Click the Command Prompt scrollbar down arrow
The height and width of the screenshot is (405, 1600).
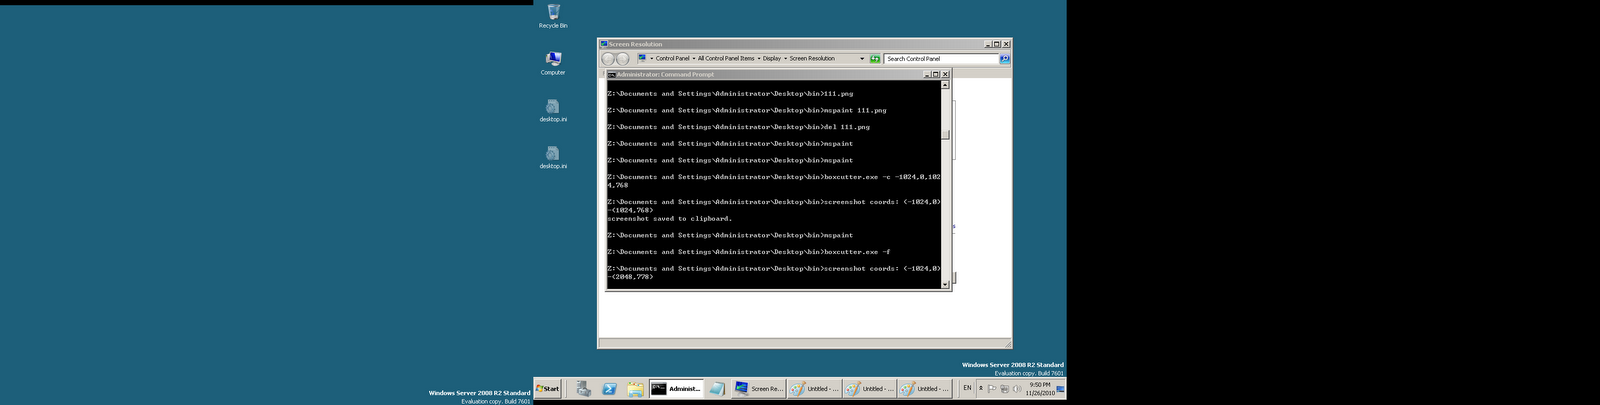pyautogui.click(x=945, y=285)
